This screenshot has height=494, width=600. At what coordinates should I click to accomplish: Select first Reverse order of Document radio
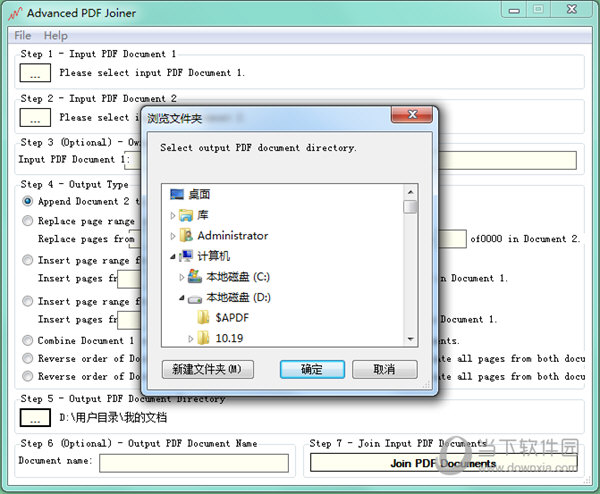(27, 358)
